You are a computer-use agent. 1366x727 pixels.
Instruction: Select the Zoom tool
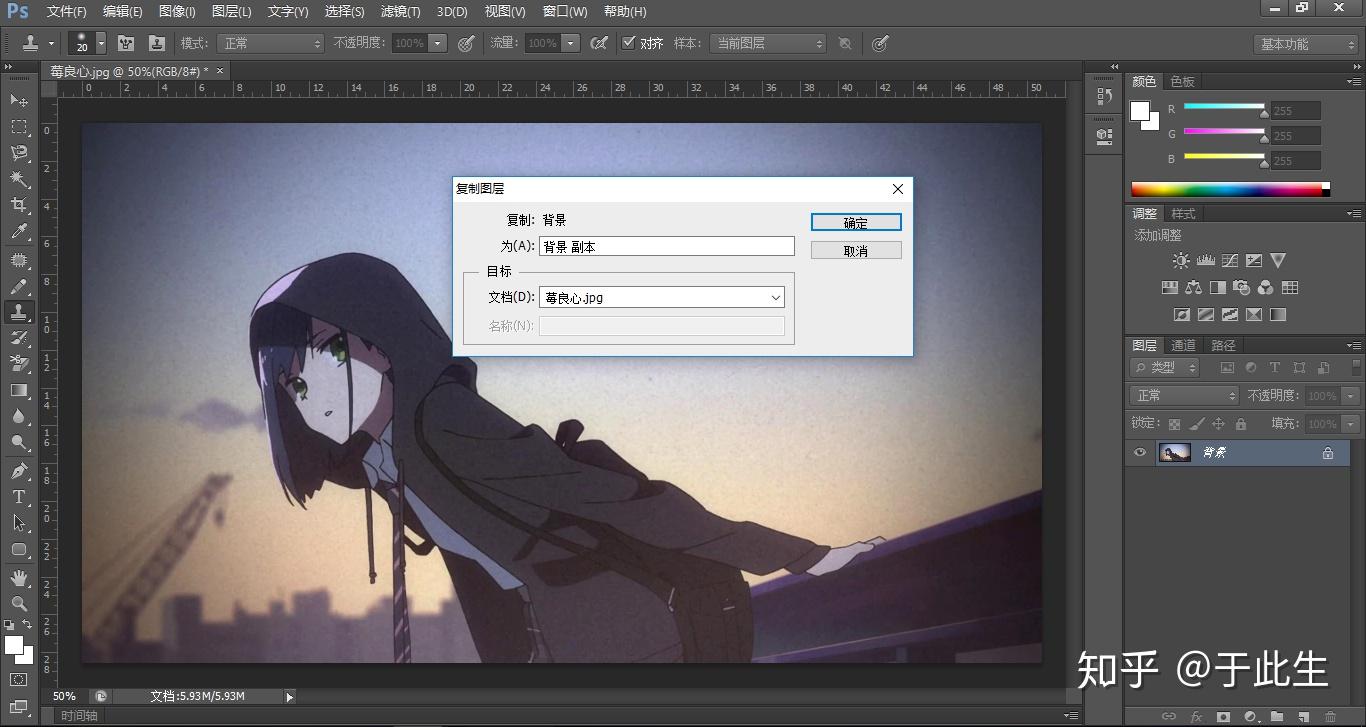19,603
